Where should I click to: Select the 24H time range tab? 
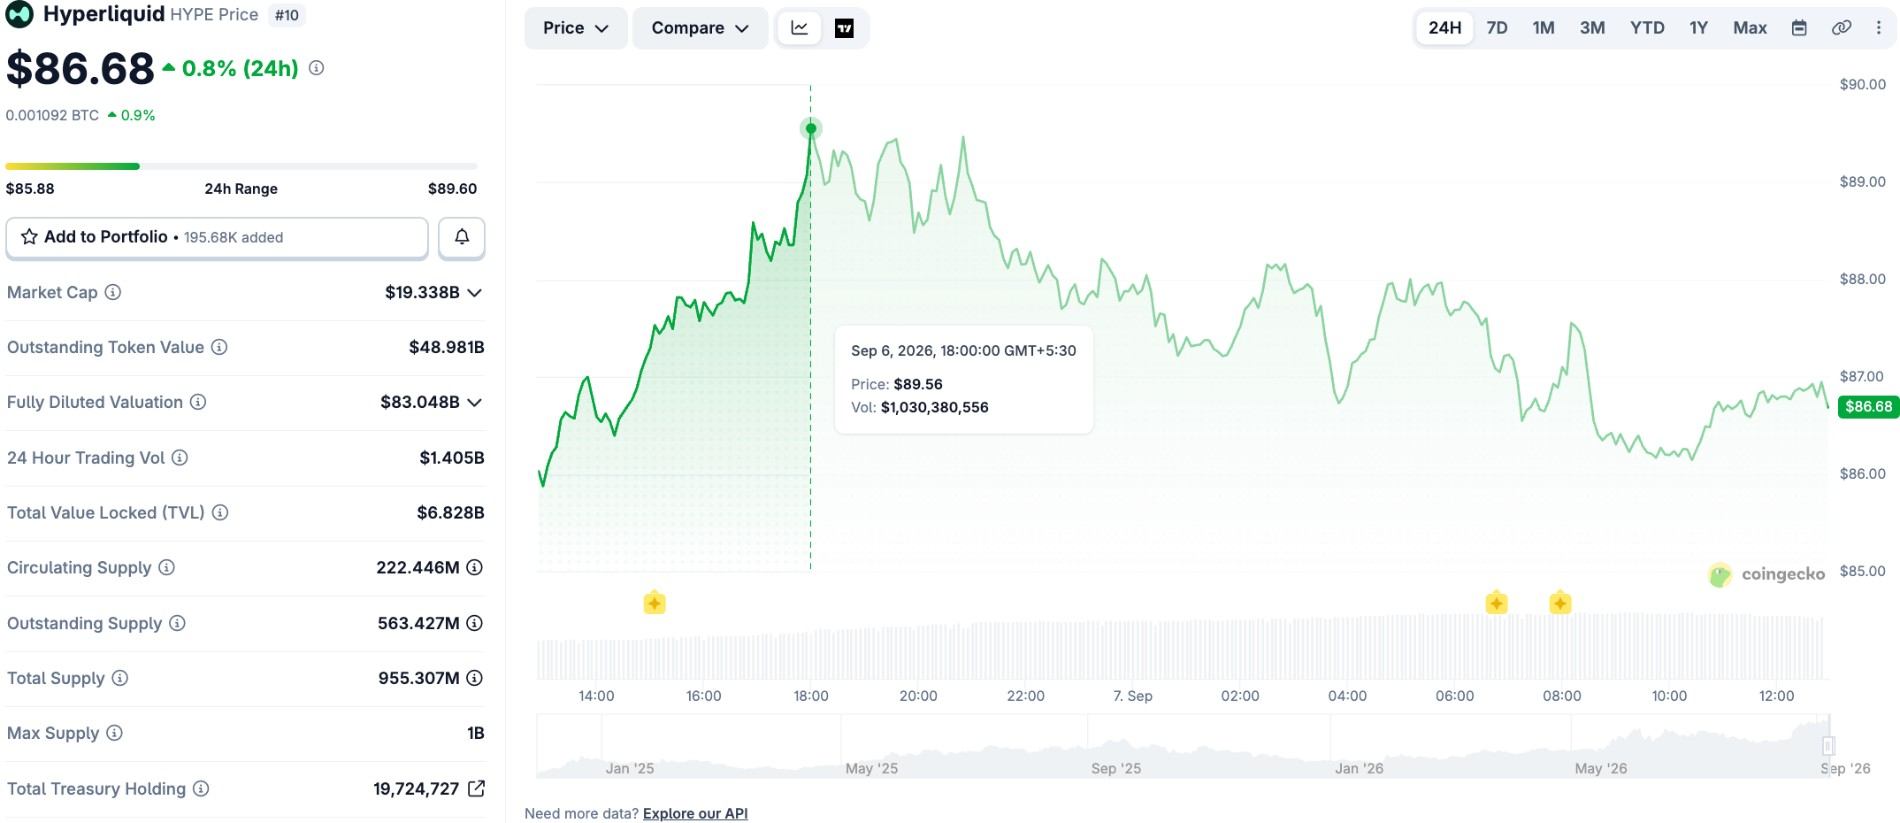point(1444,28)
